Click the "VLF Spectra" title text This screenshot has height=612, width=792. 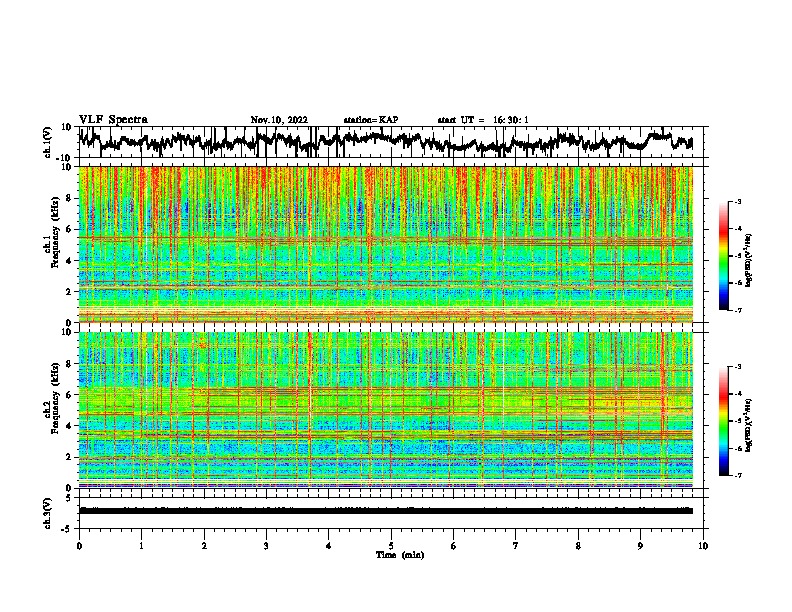coord(113,120)
